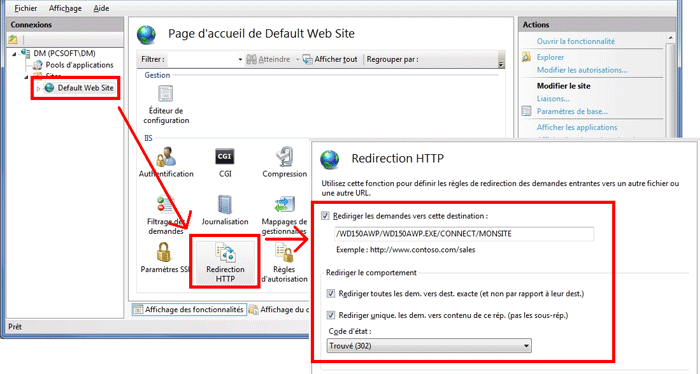Open the Authentification feature icon
This screenshot has width=700, height=374.
coord(166,163)
